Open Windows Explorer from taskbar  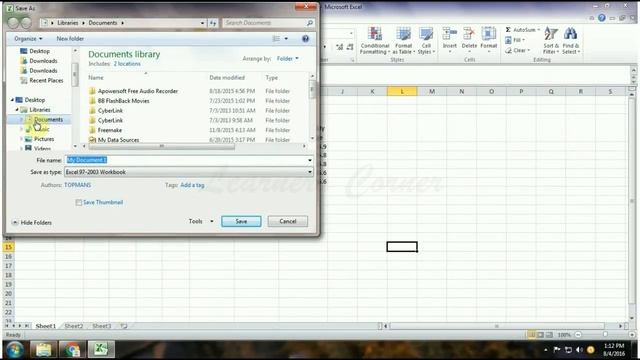[x=43, y=350]
